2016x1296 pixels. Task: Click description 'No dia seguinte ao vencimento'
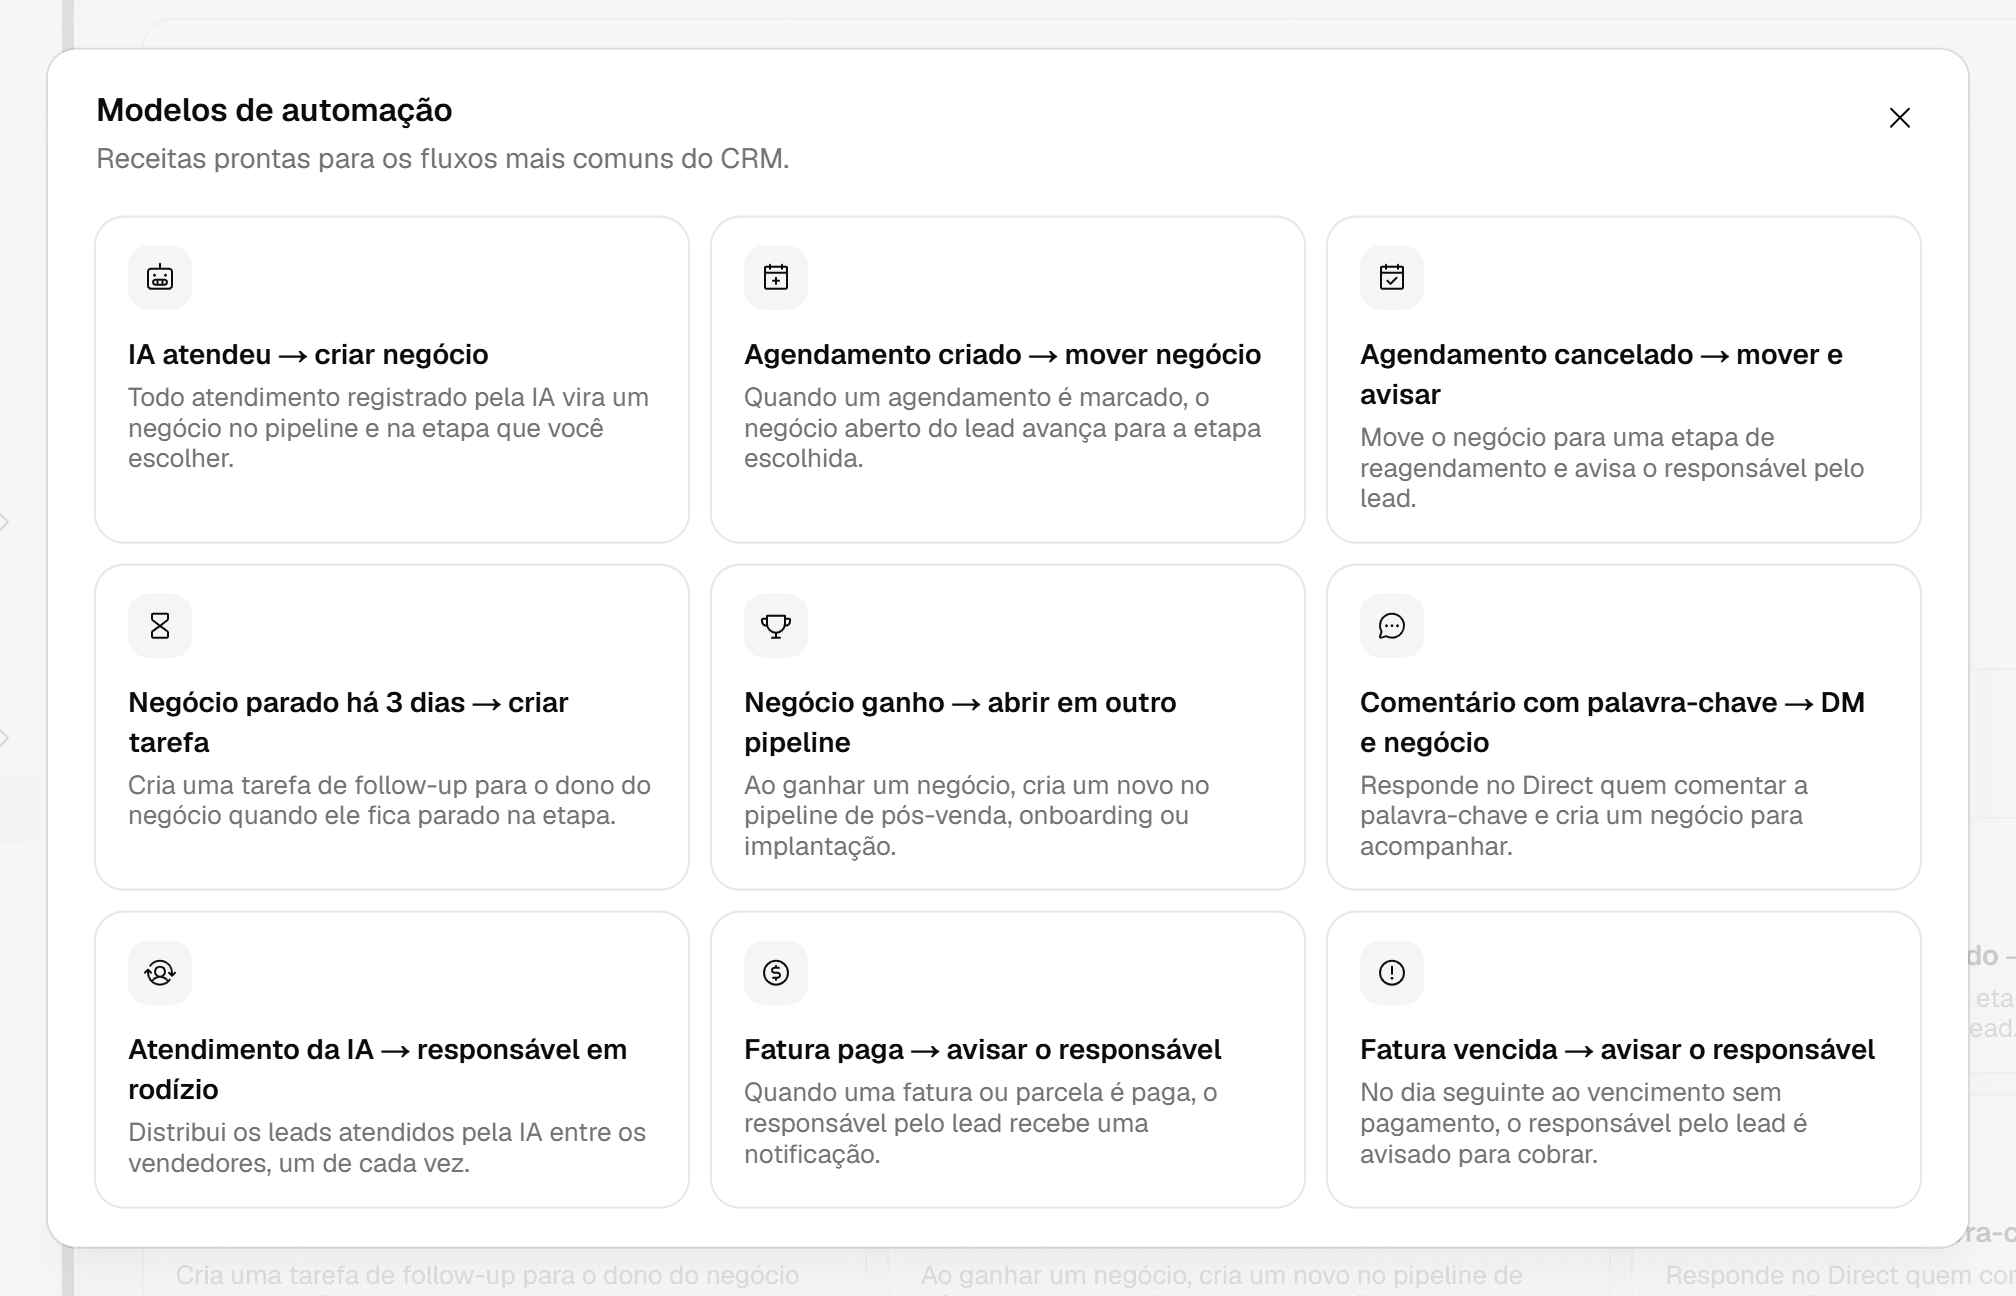pyautogui.click(x=1584, y=1123)
